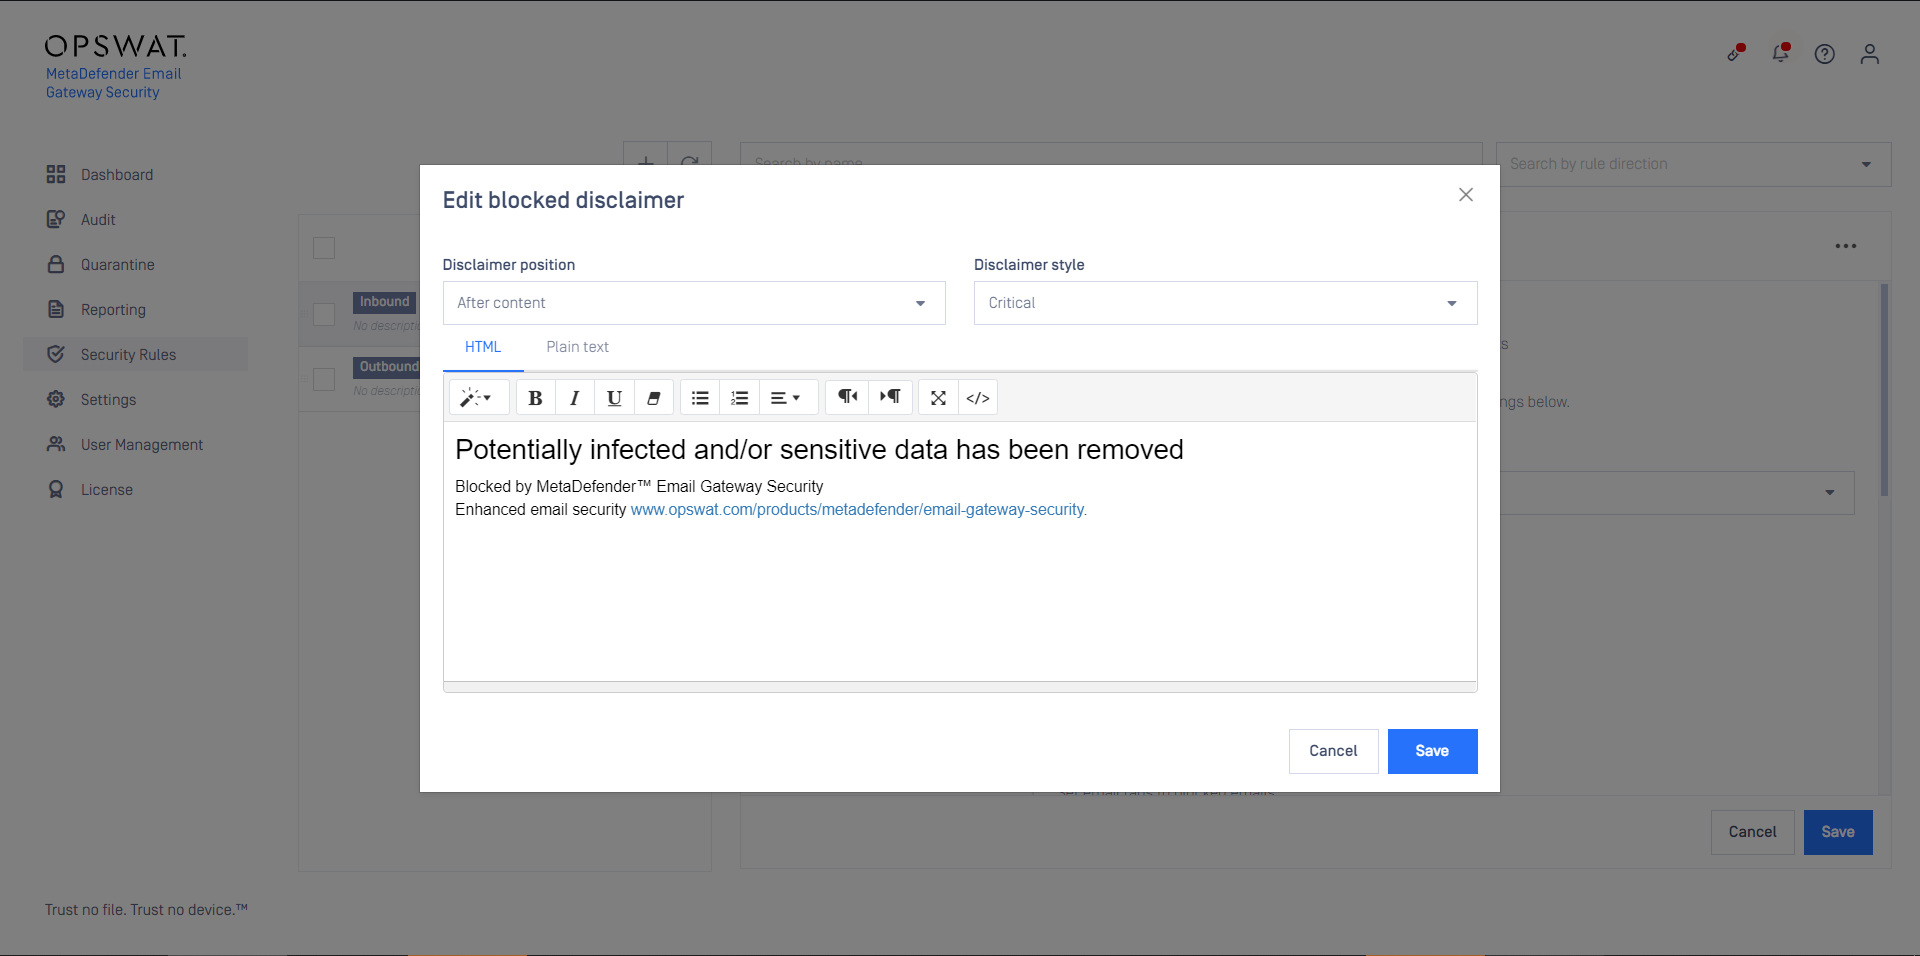Click Save in the disclaimer dialog
This screenshot has height=956, width=1920.
[1432, 751]
